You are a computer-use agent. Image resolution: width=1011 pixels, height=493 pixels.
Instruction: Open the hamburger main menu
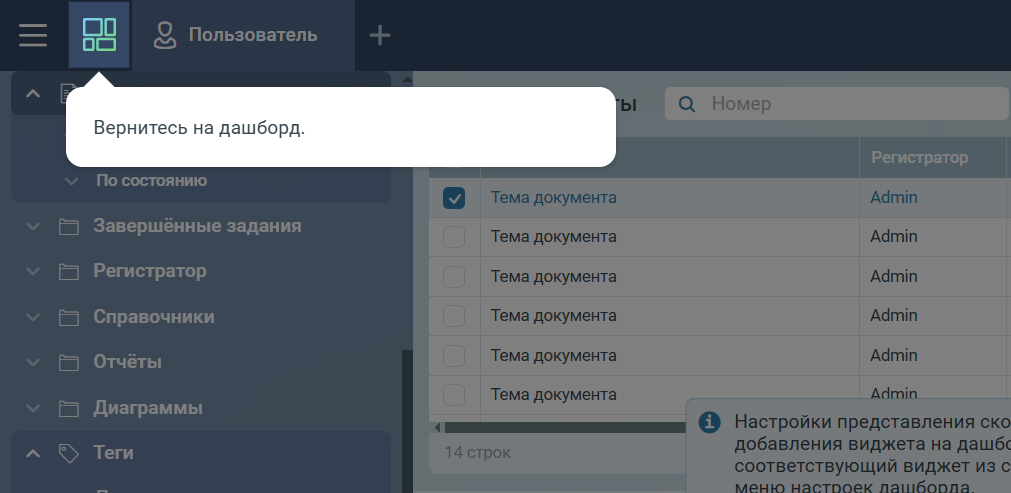33,35
